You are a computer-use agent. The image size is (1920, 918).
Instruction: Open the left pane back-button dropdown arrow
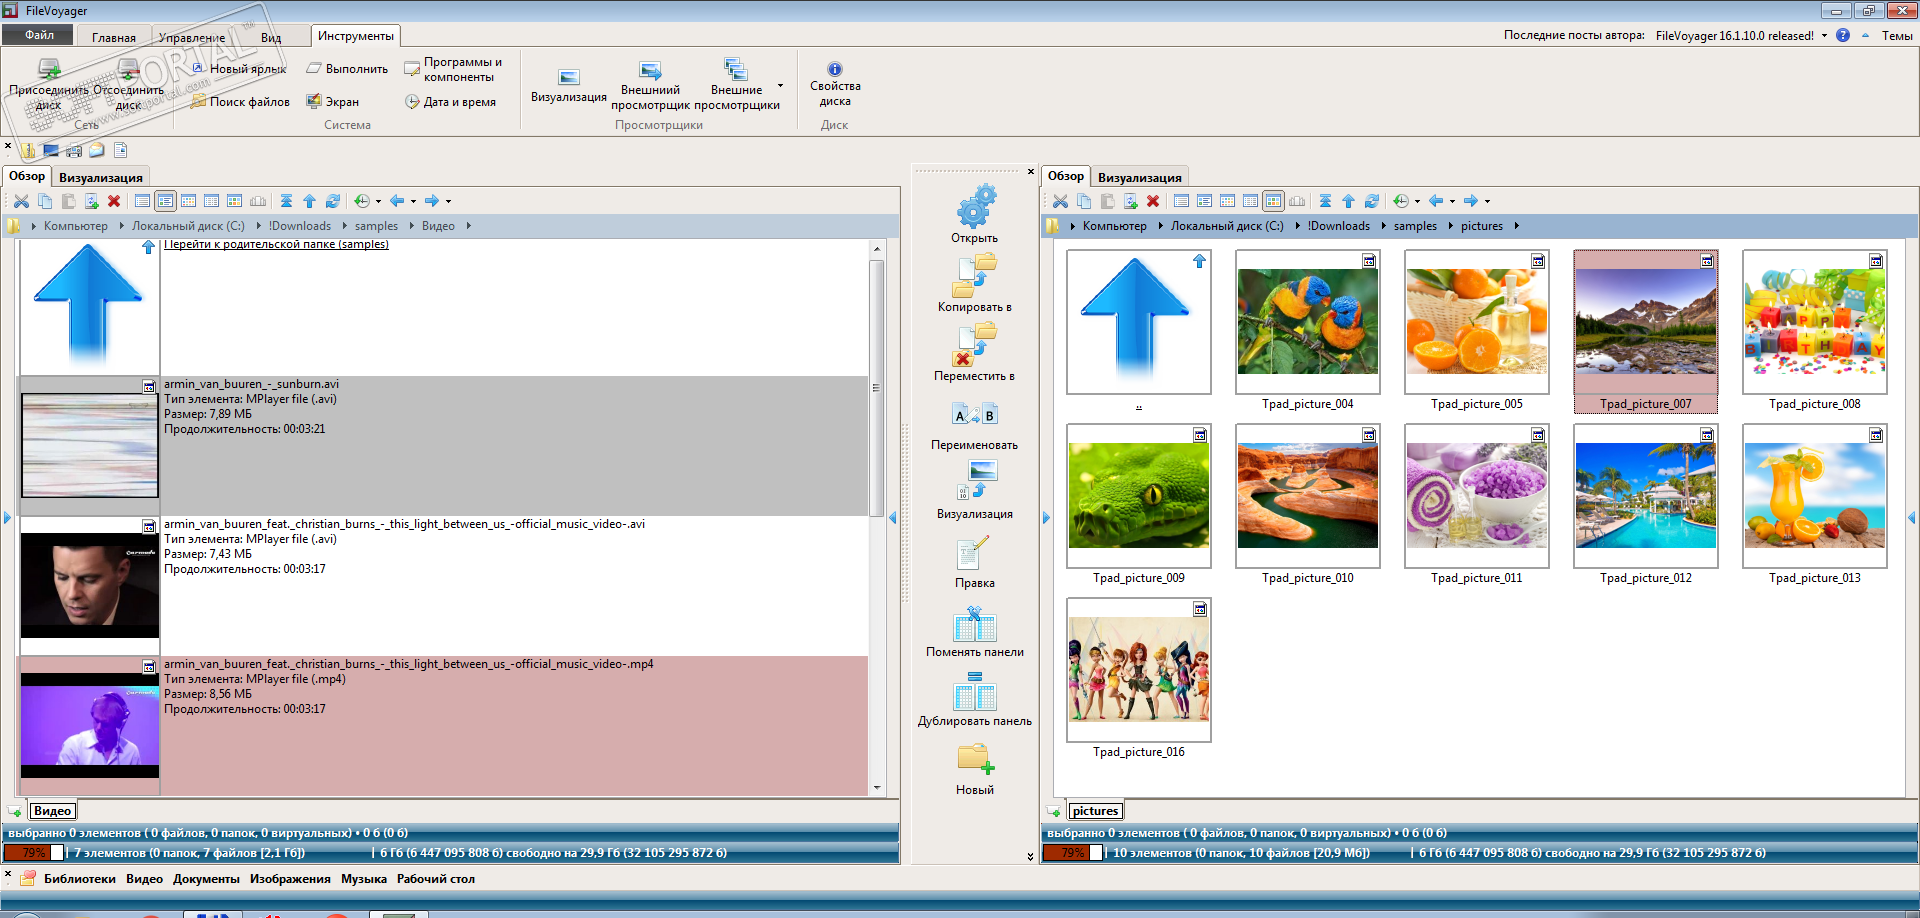(413, 202)
